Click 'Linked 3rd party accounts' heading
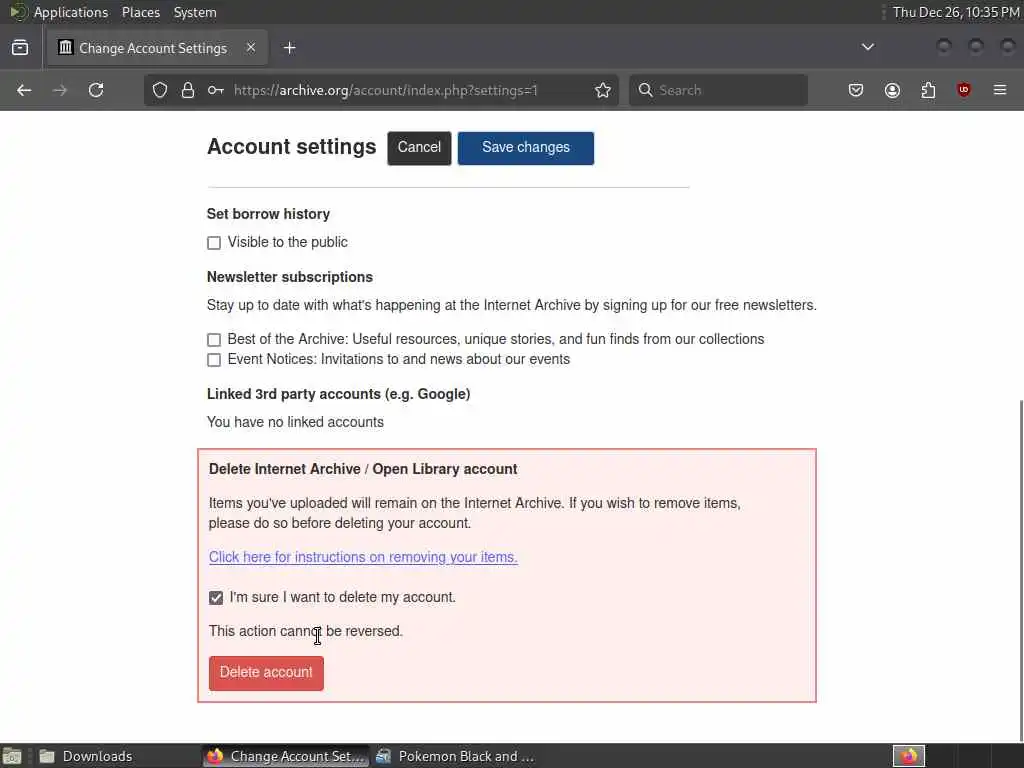This screenshot has width=1024, height=768. (x=338, y=394)
